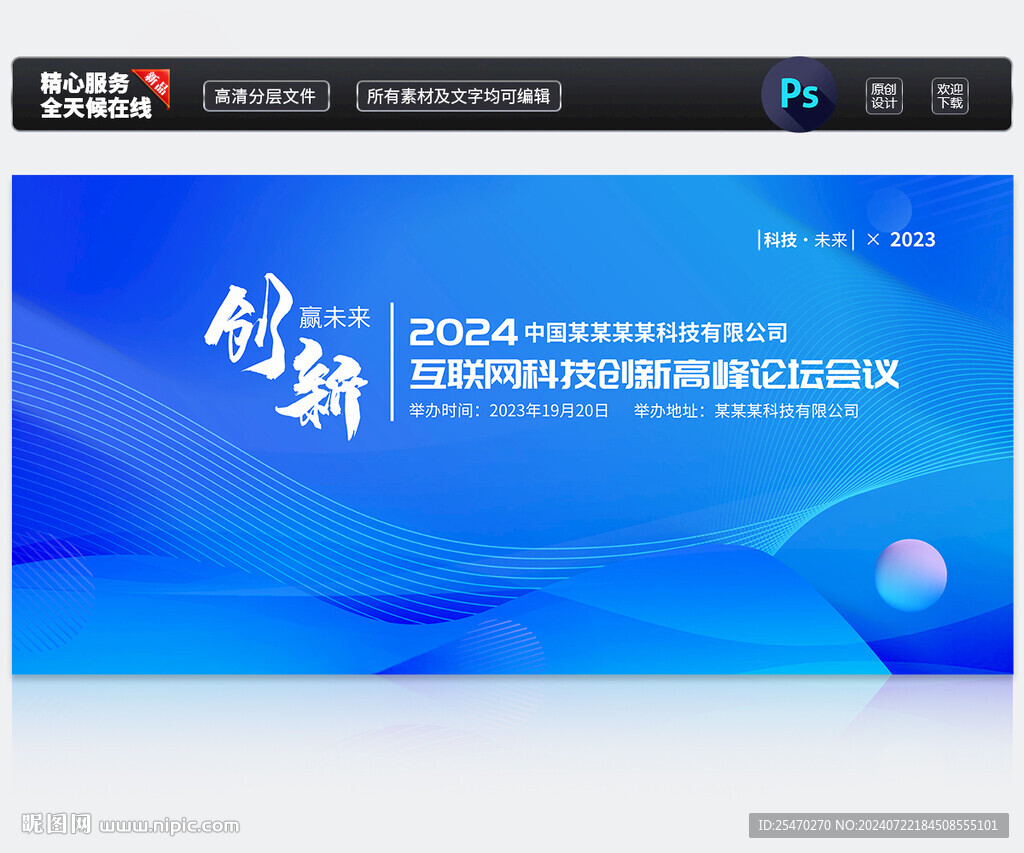Click the large 2024 number in the heading
This screenshot has width=1024, height=853.
pos(462,332)
